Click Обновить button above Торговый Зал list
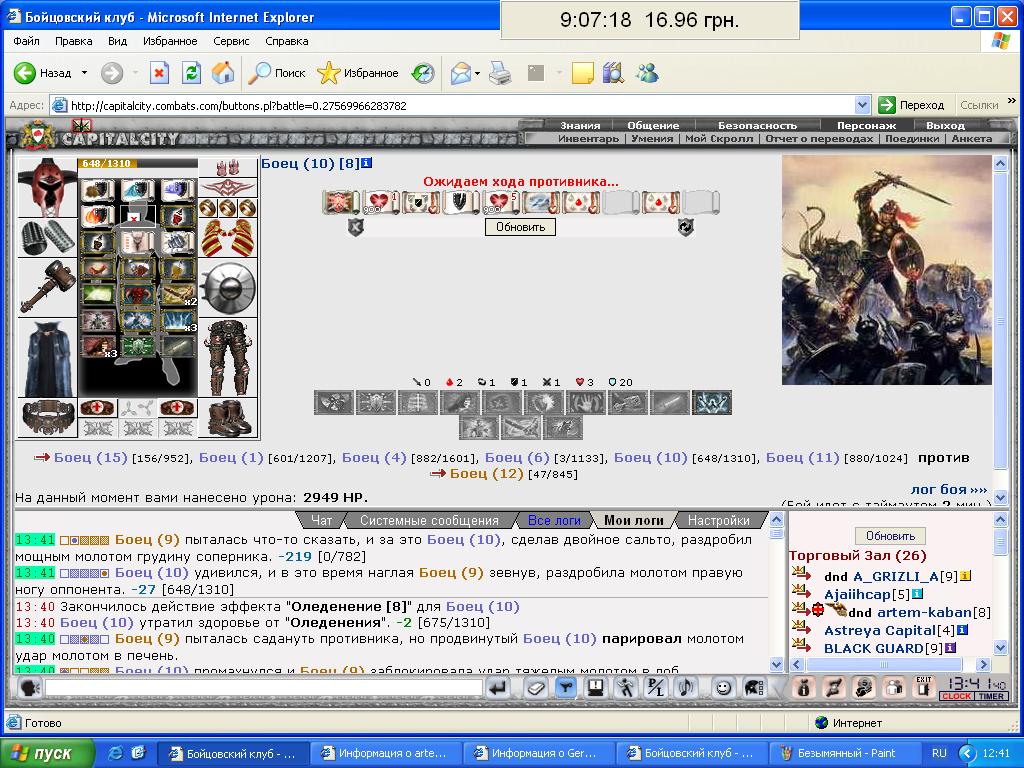The width and height of the screenshot is (1024, 768). pyautogui.click(x=891, y=536)
